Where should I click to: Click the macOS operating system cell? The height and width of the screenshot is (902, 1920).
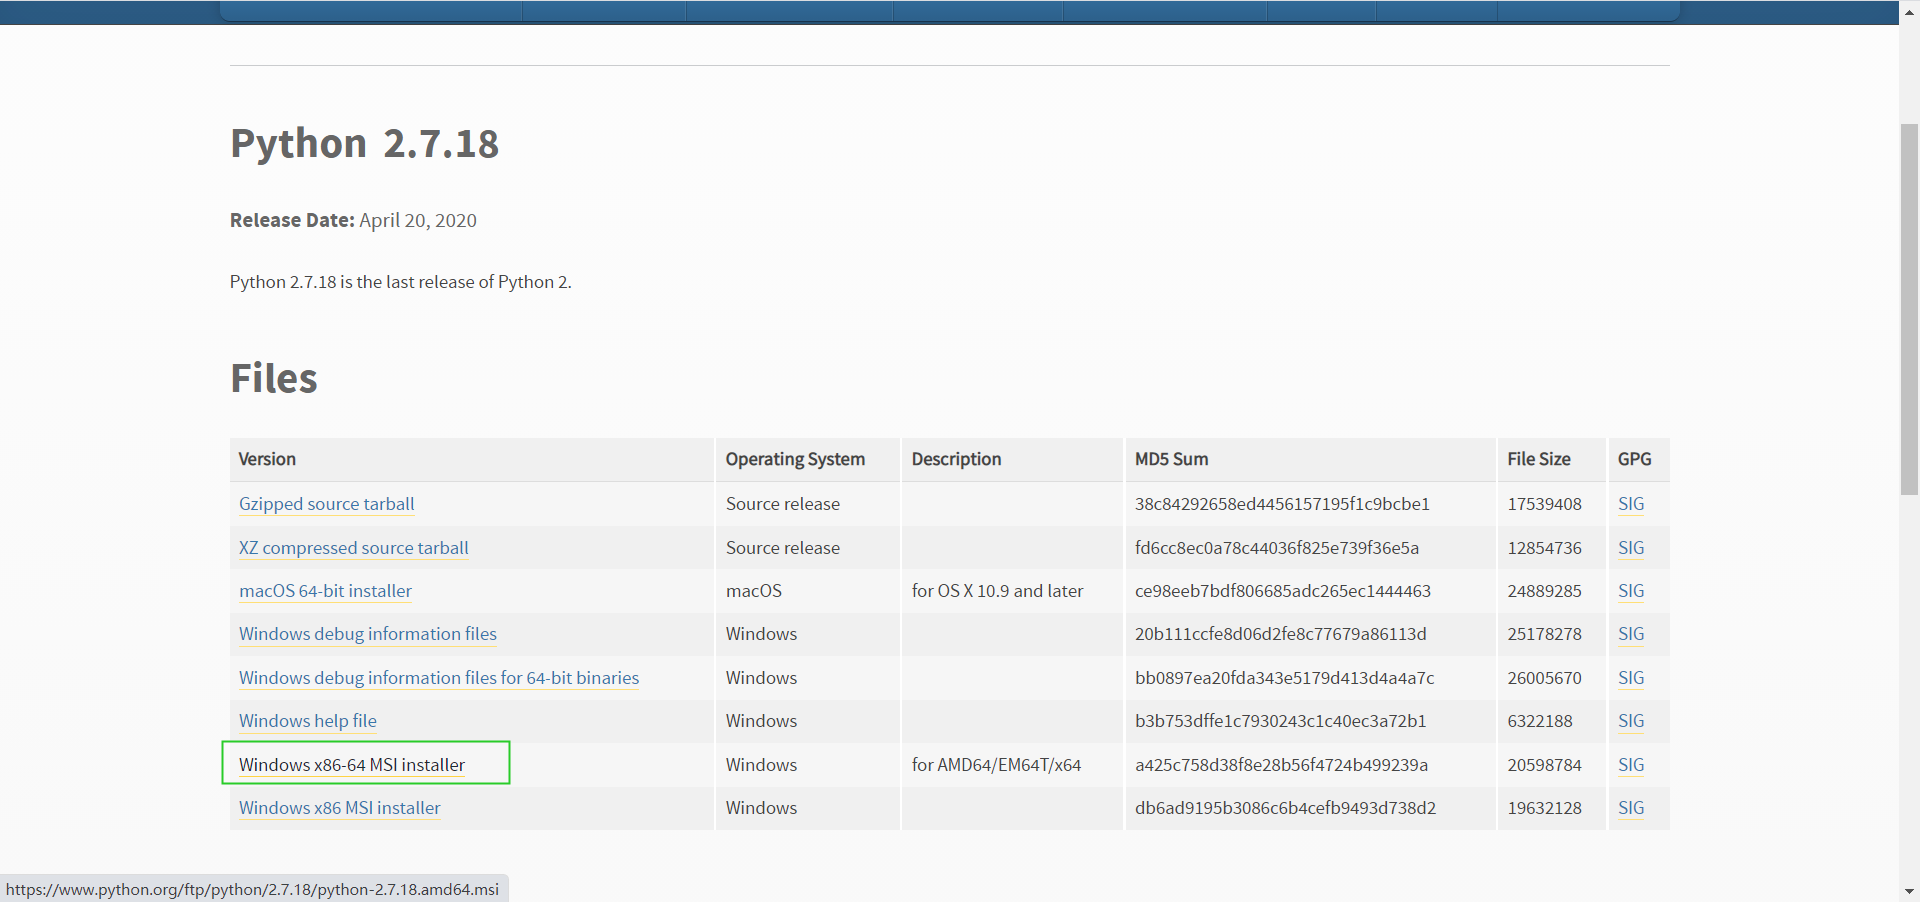[754, 591]
